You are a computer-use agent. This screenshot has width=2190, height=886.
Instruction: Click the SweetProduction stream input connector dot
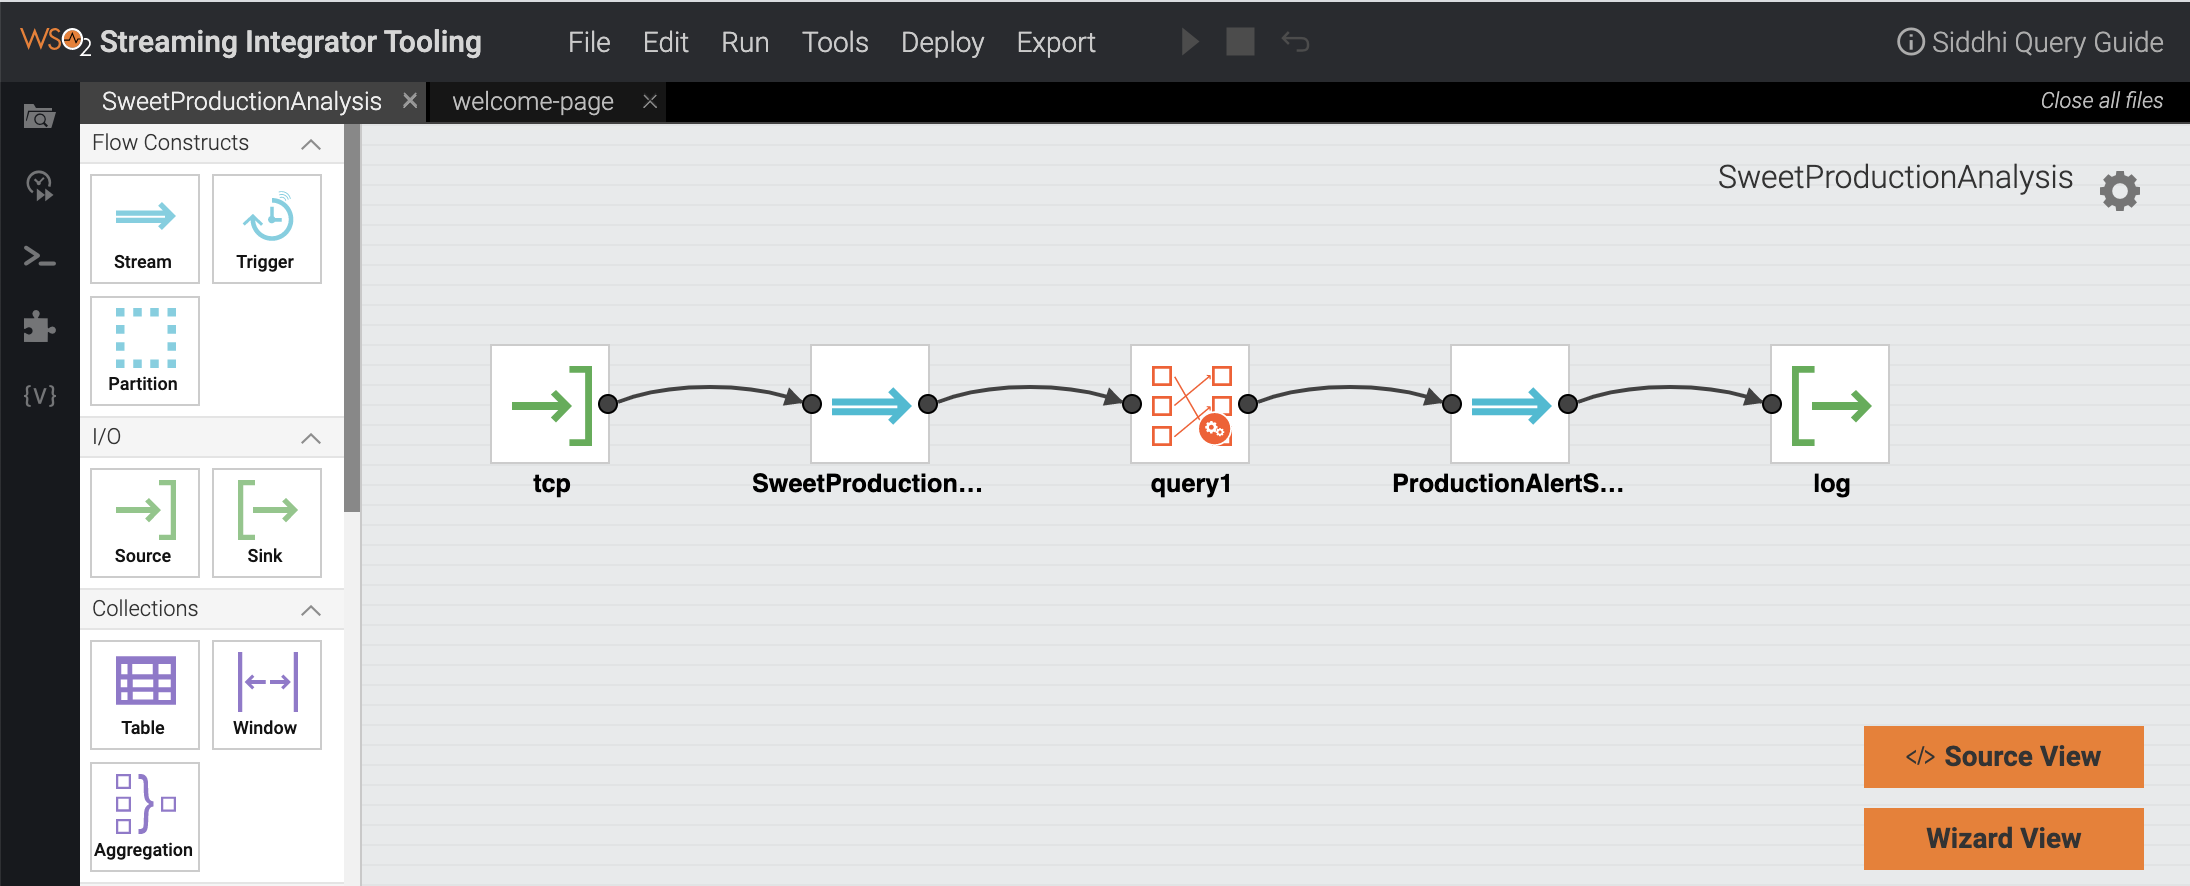point(812,404)
